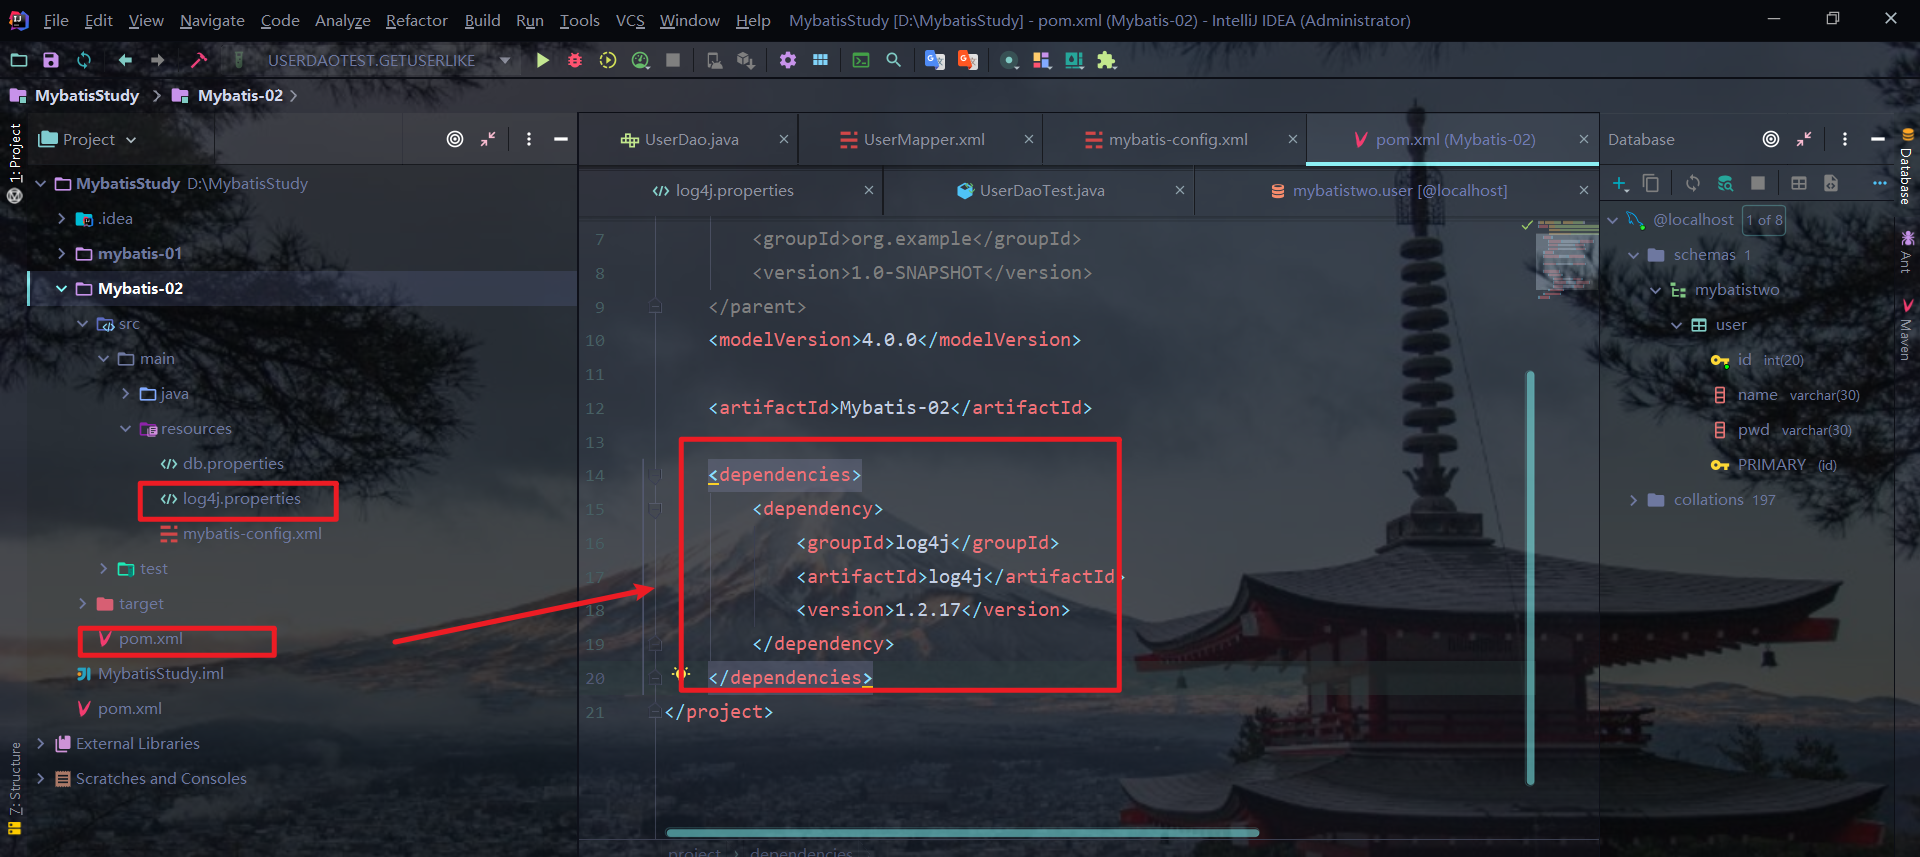The height and width of the screenshot is (857, 1920).
Task: Click duplicate data source icon
Action: [x=1651, y=183]
